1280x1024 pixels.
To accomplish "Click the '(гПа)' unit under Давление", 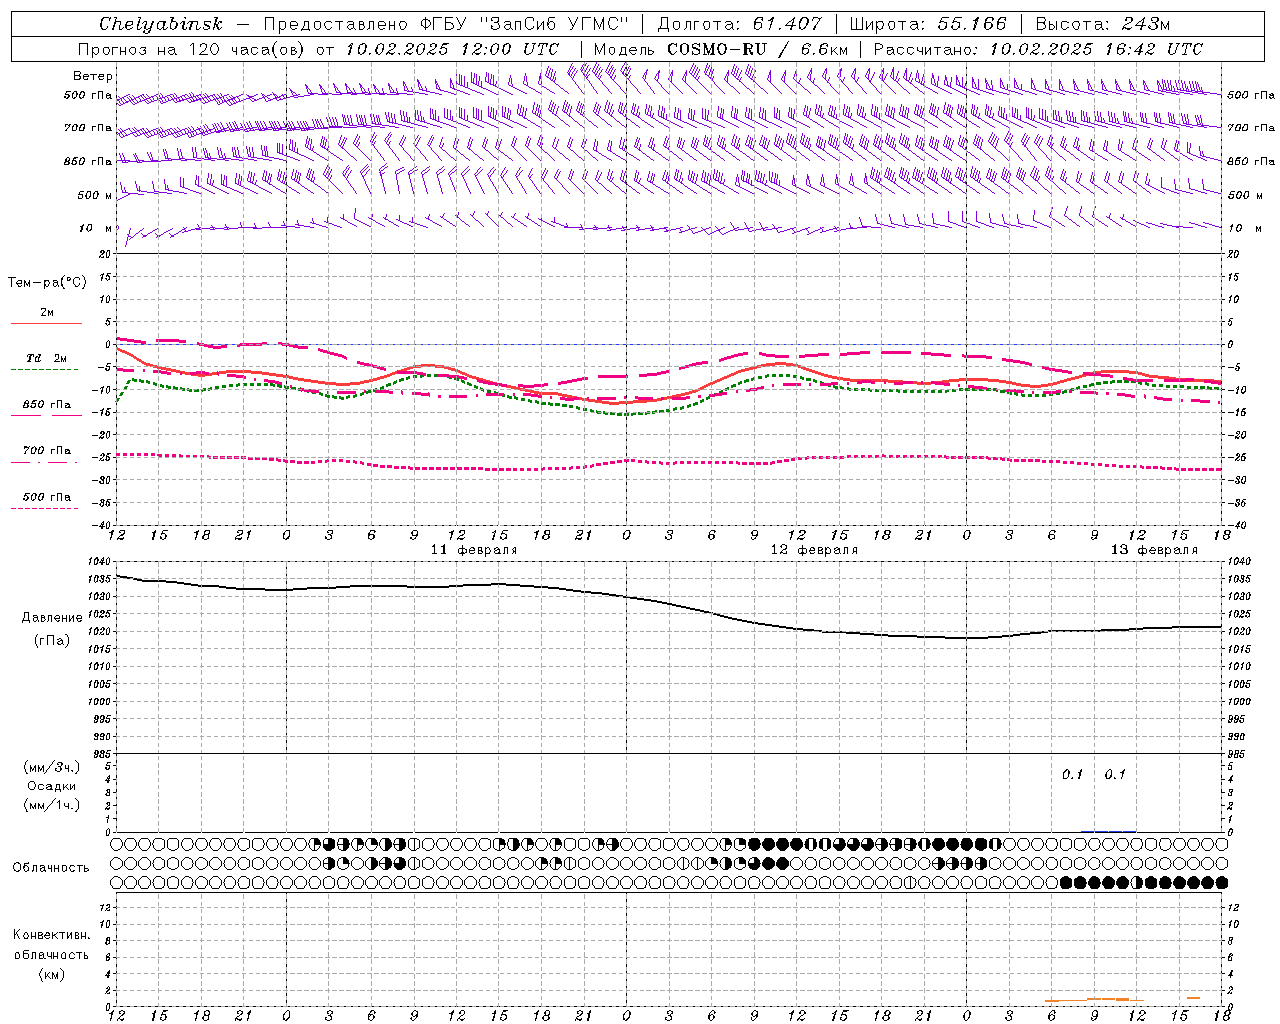I will (52, 641).
